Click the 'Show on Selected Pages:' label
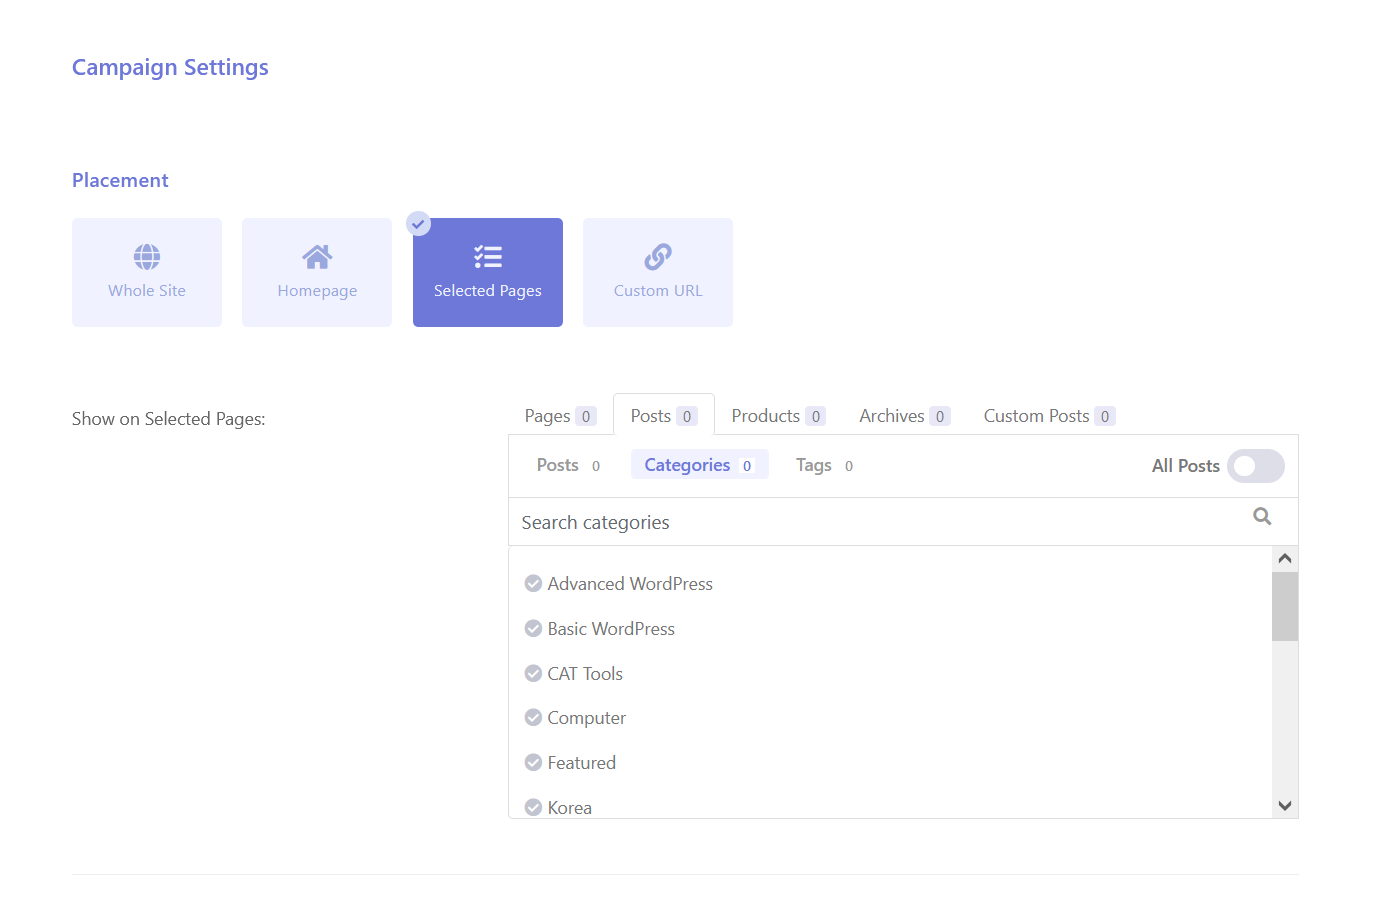Image resolution: width=1393 pixels, height=903 pixels. [168, 419]
